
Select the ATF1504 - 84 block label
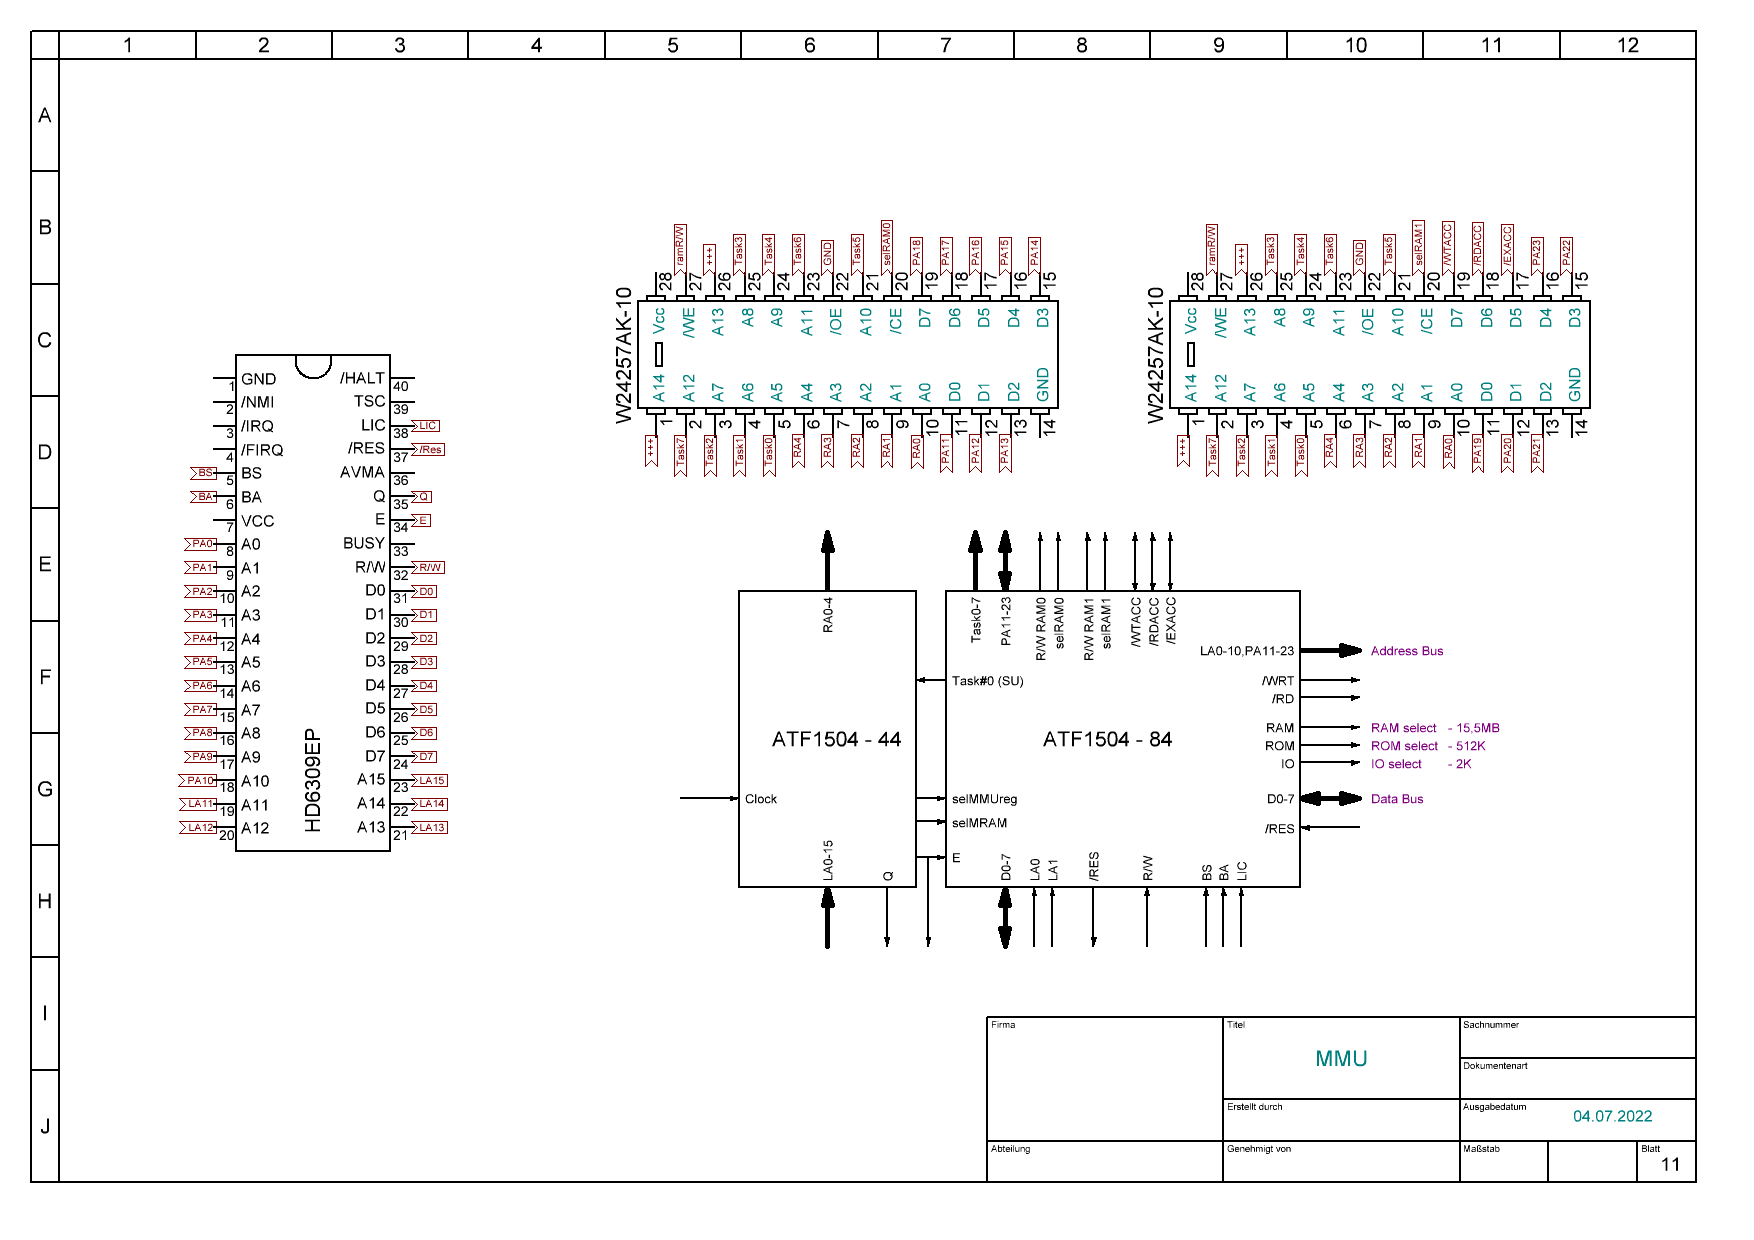coord(1107,740)
